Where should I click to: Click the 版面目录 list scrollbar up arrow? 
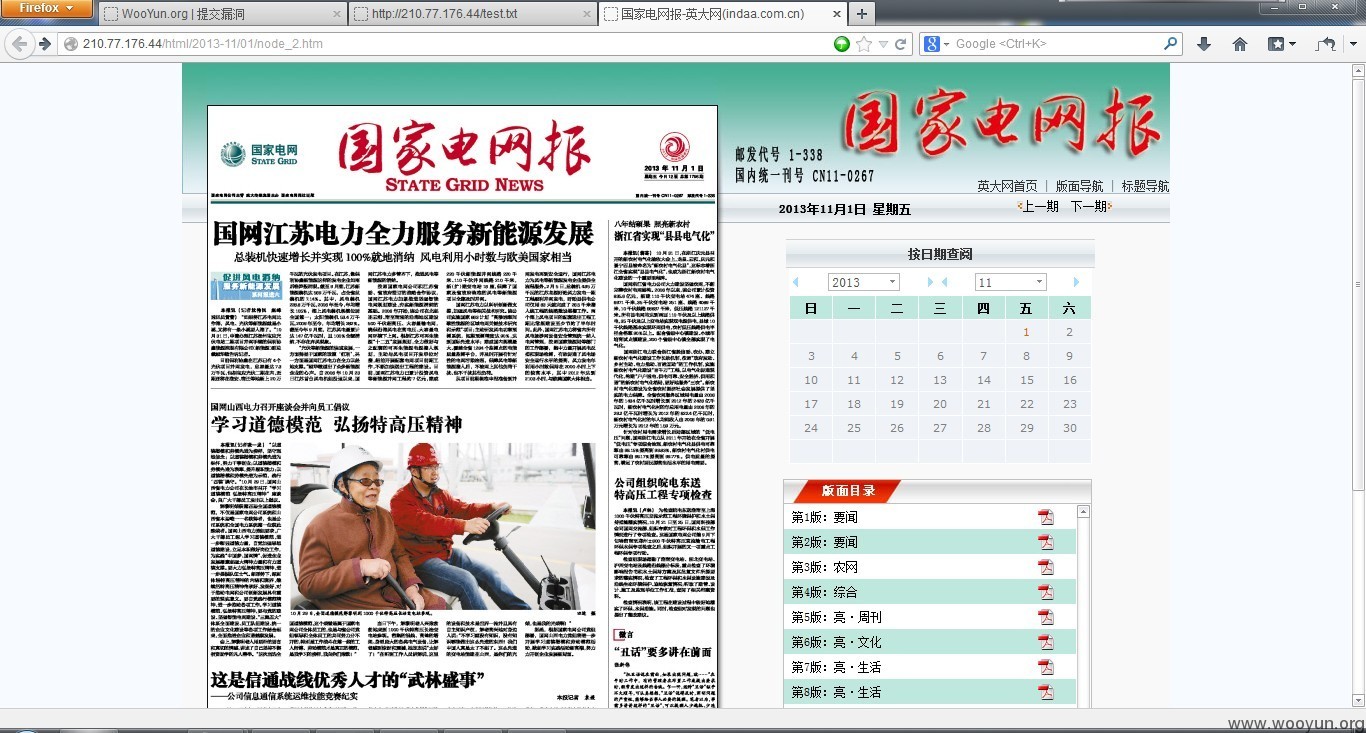click(1082, 512)
